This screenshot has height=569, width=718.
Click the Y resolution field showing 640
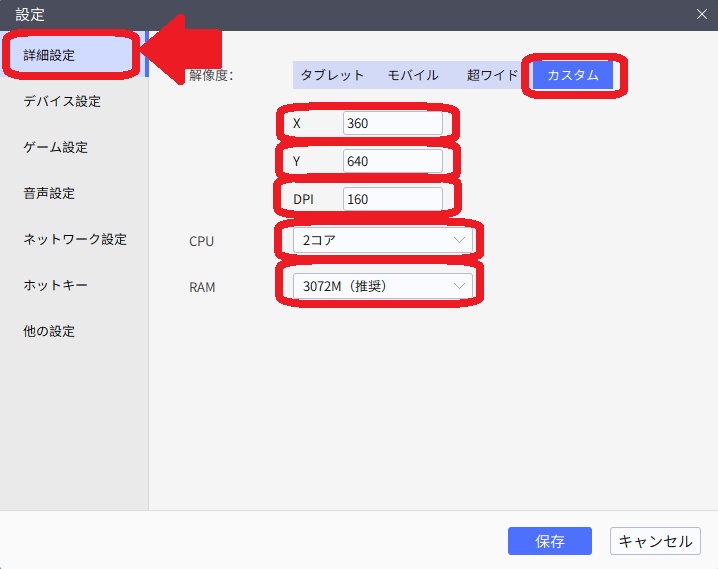[x=392, y=161]
